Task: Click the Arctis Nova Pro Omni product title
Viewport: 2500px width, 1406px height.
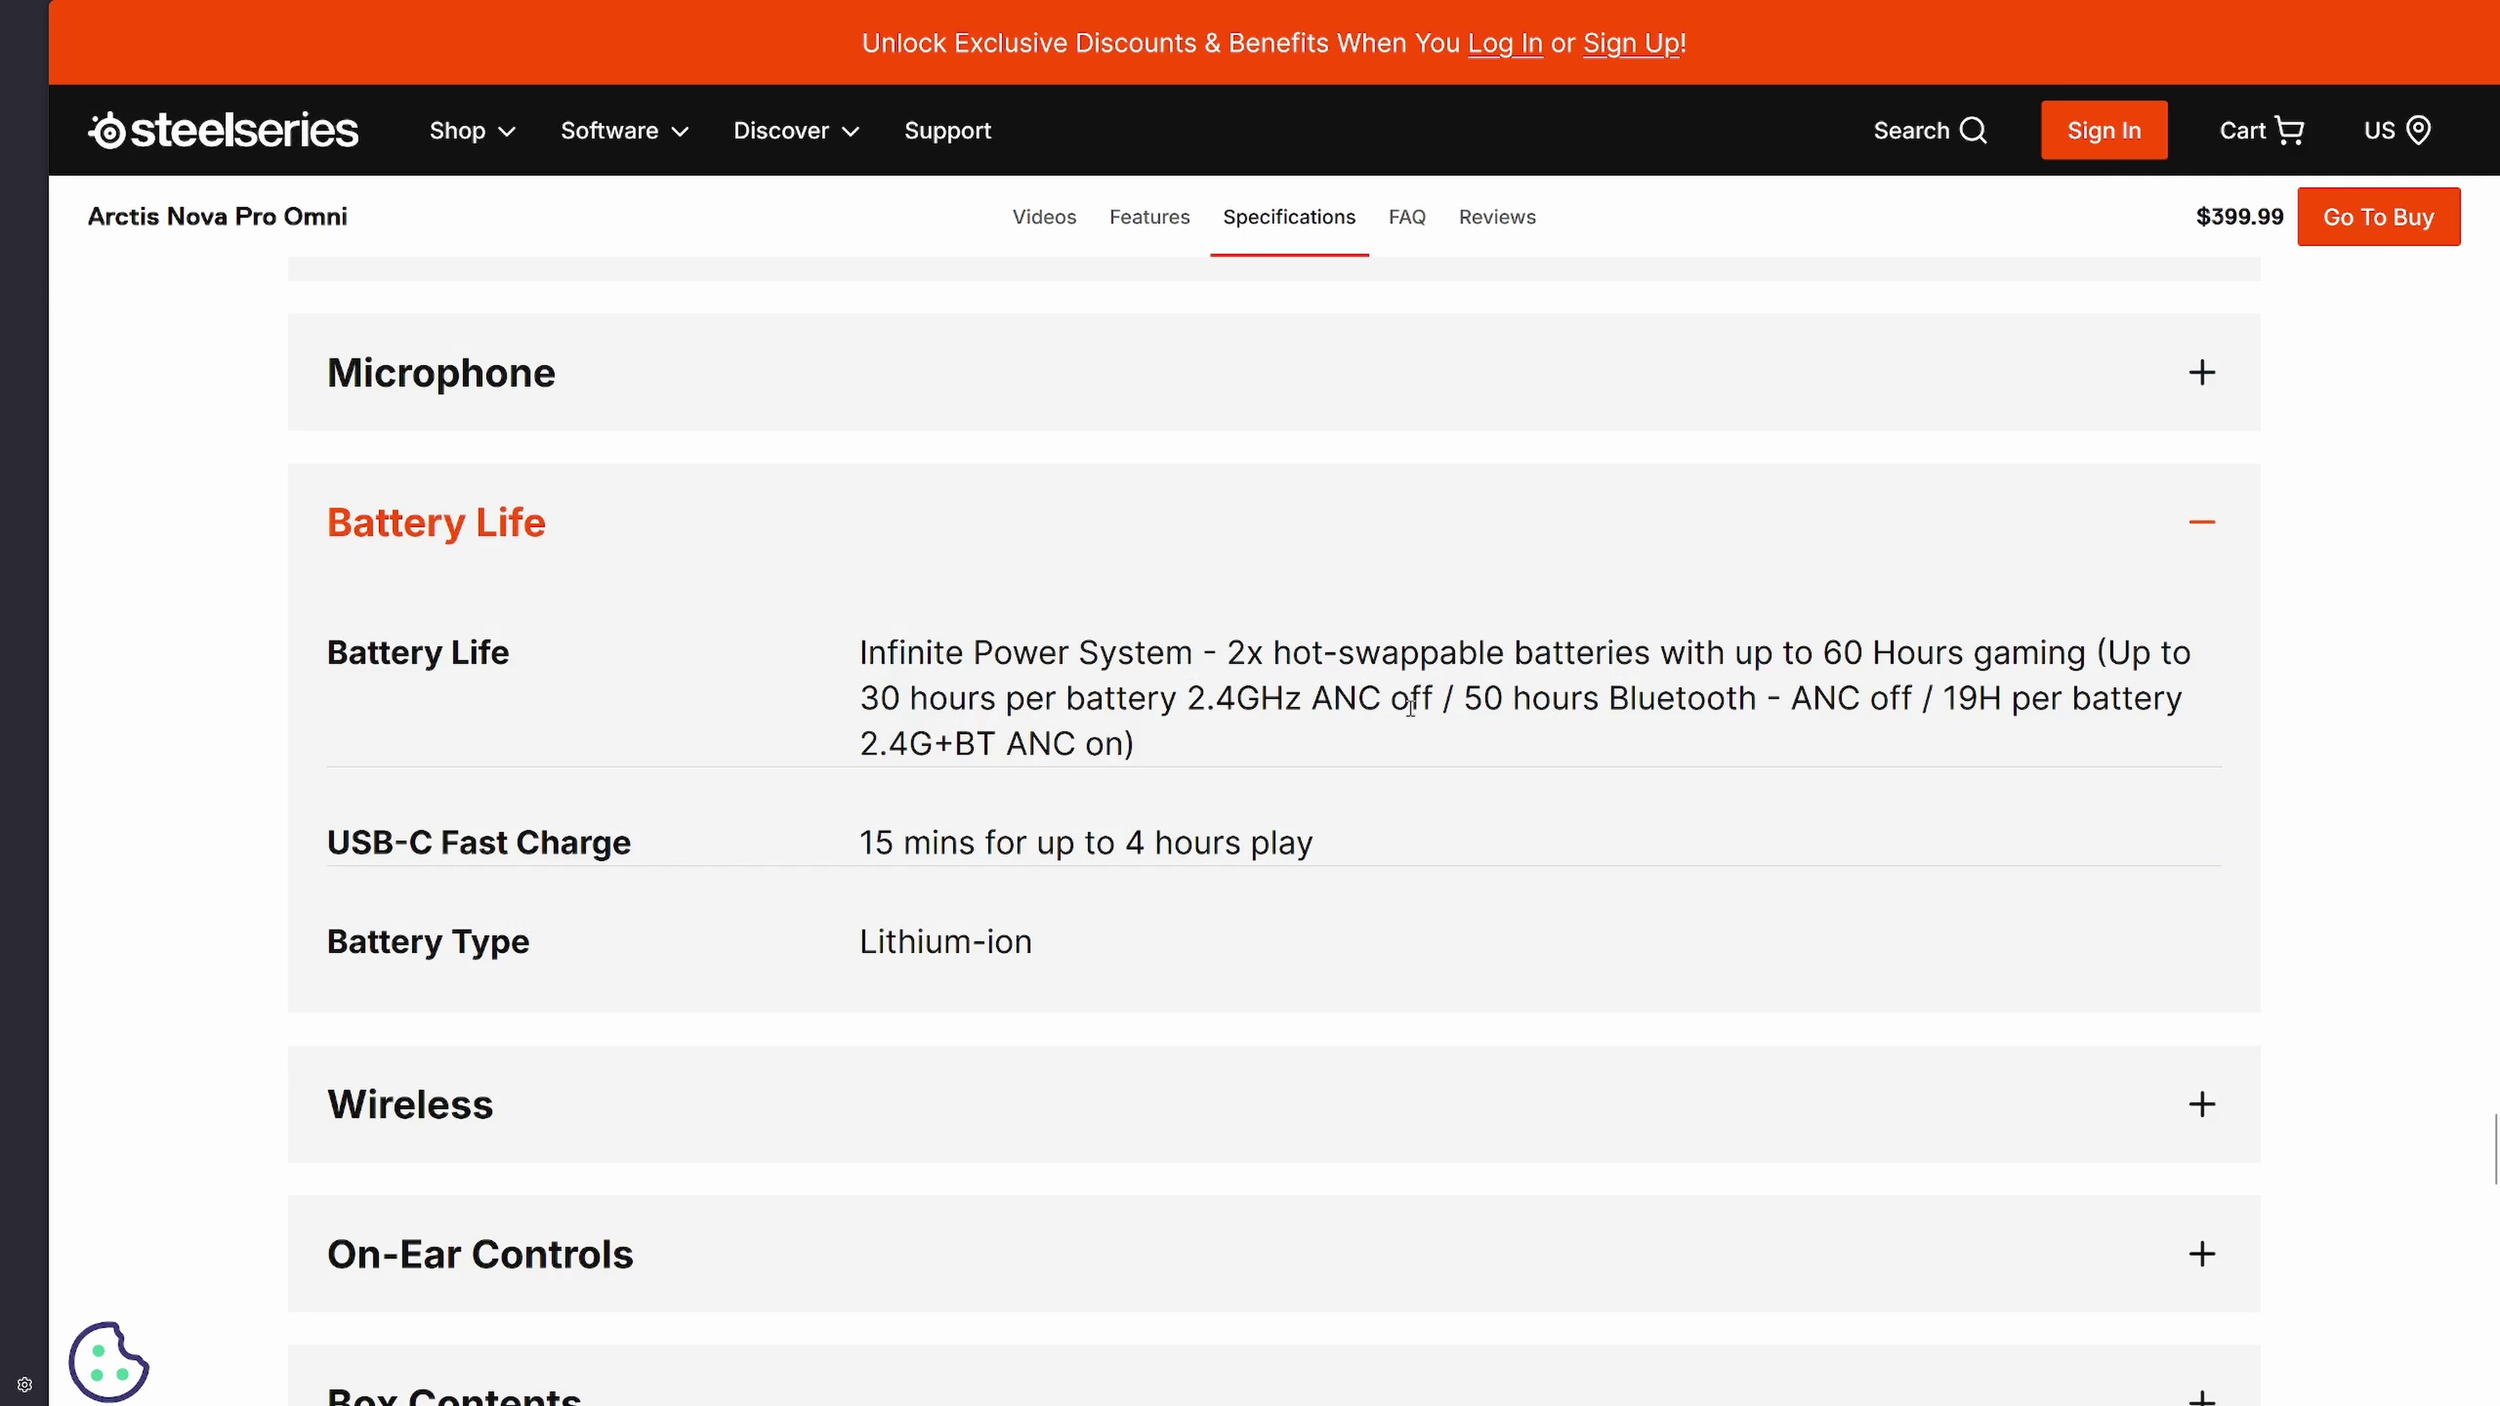Action: click(217, 217)
